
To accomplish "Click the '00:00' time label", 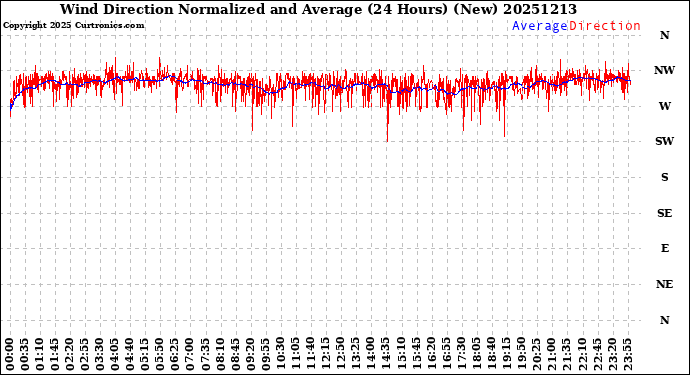I will point(10,354).
